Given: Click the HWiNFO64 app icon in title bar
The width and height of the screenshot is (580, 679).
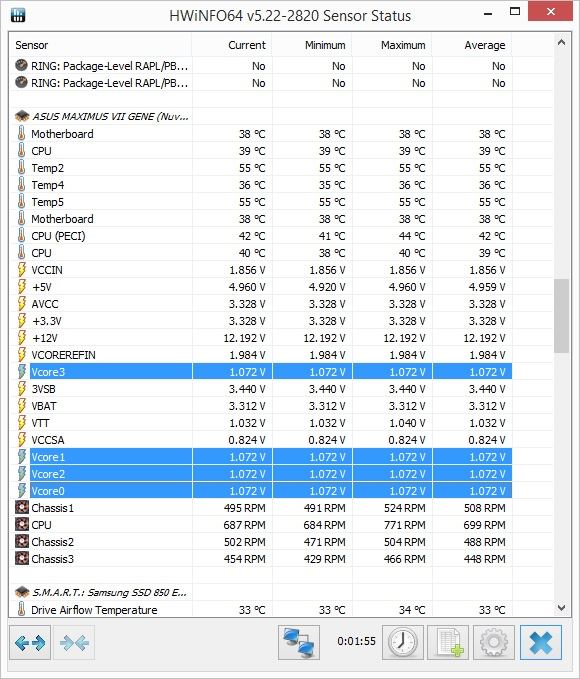Looking at the screenshot, I should [x=18, y=14].
